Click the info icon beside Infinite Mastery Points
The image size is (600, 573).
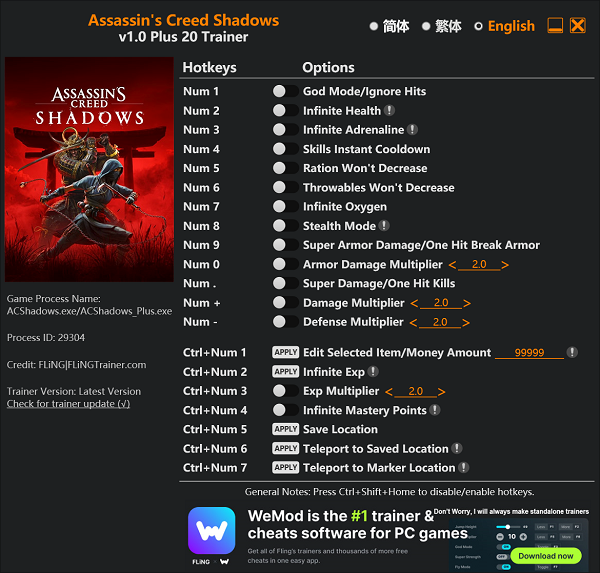435,410
